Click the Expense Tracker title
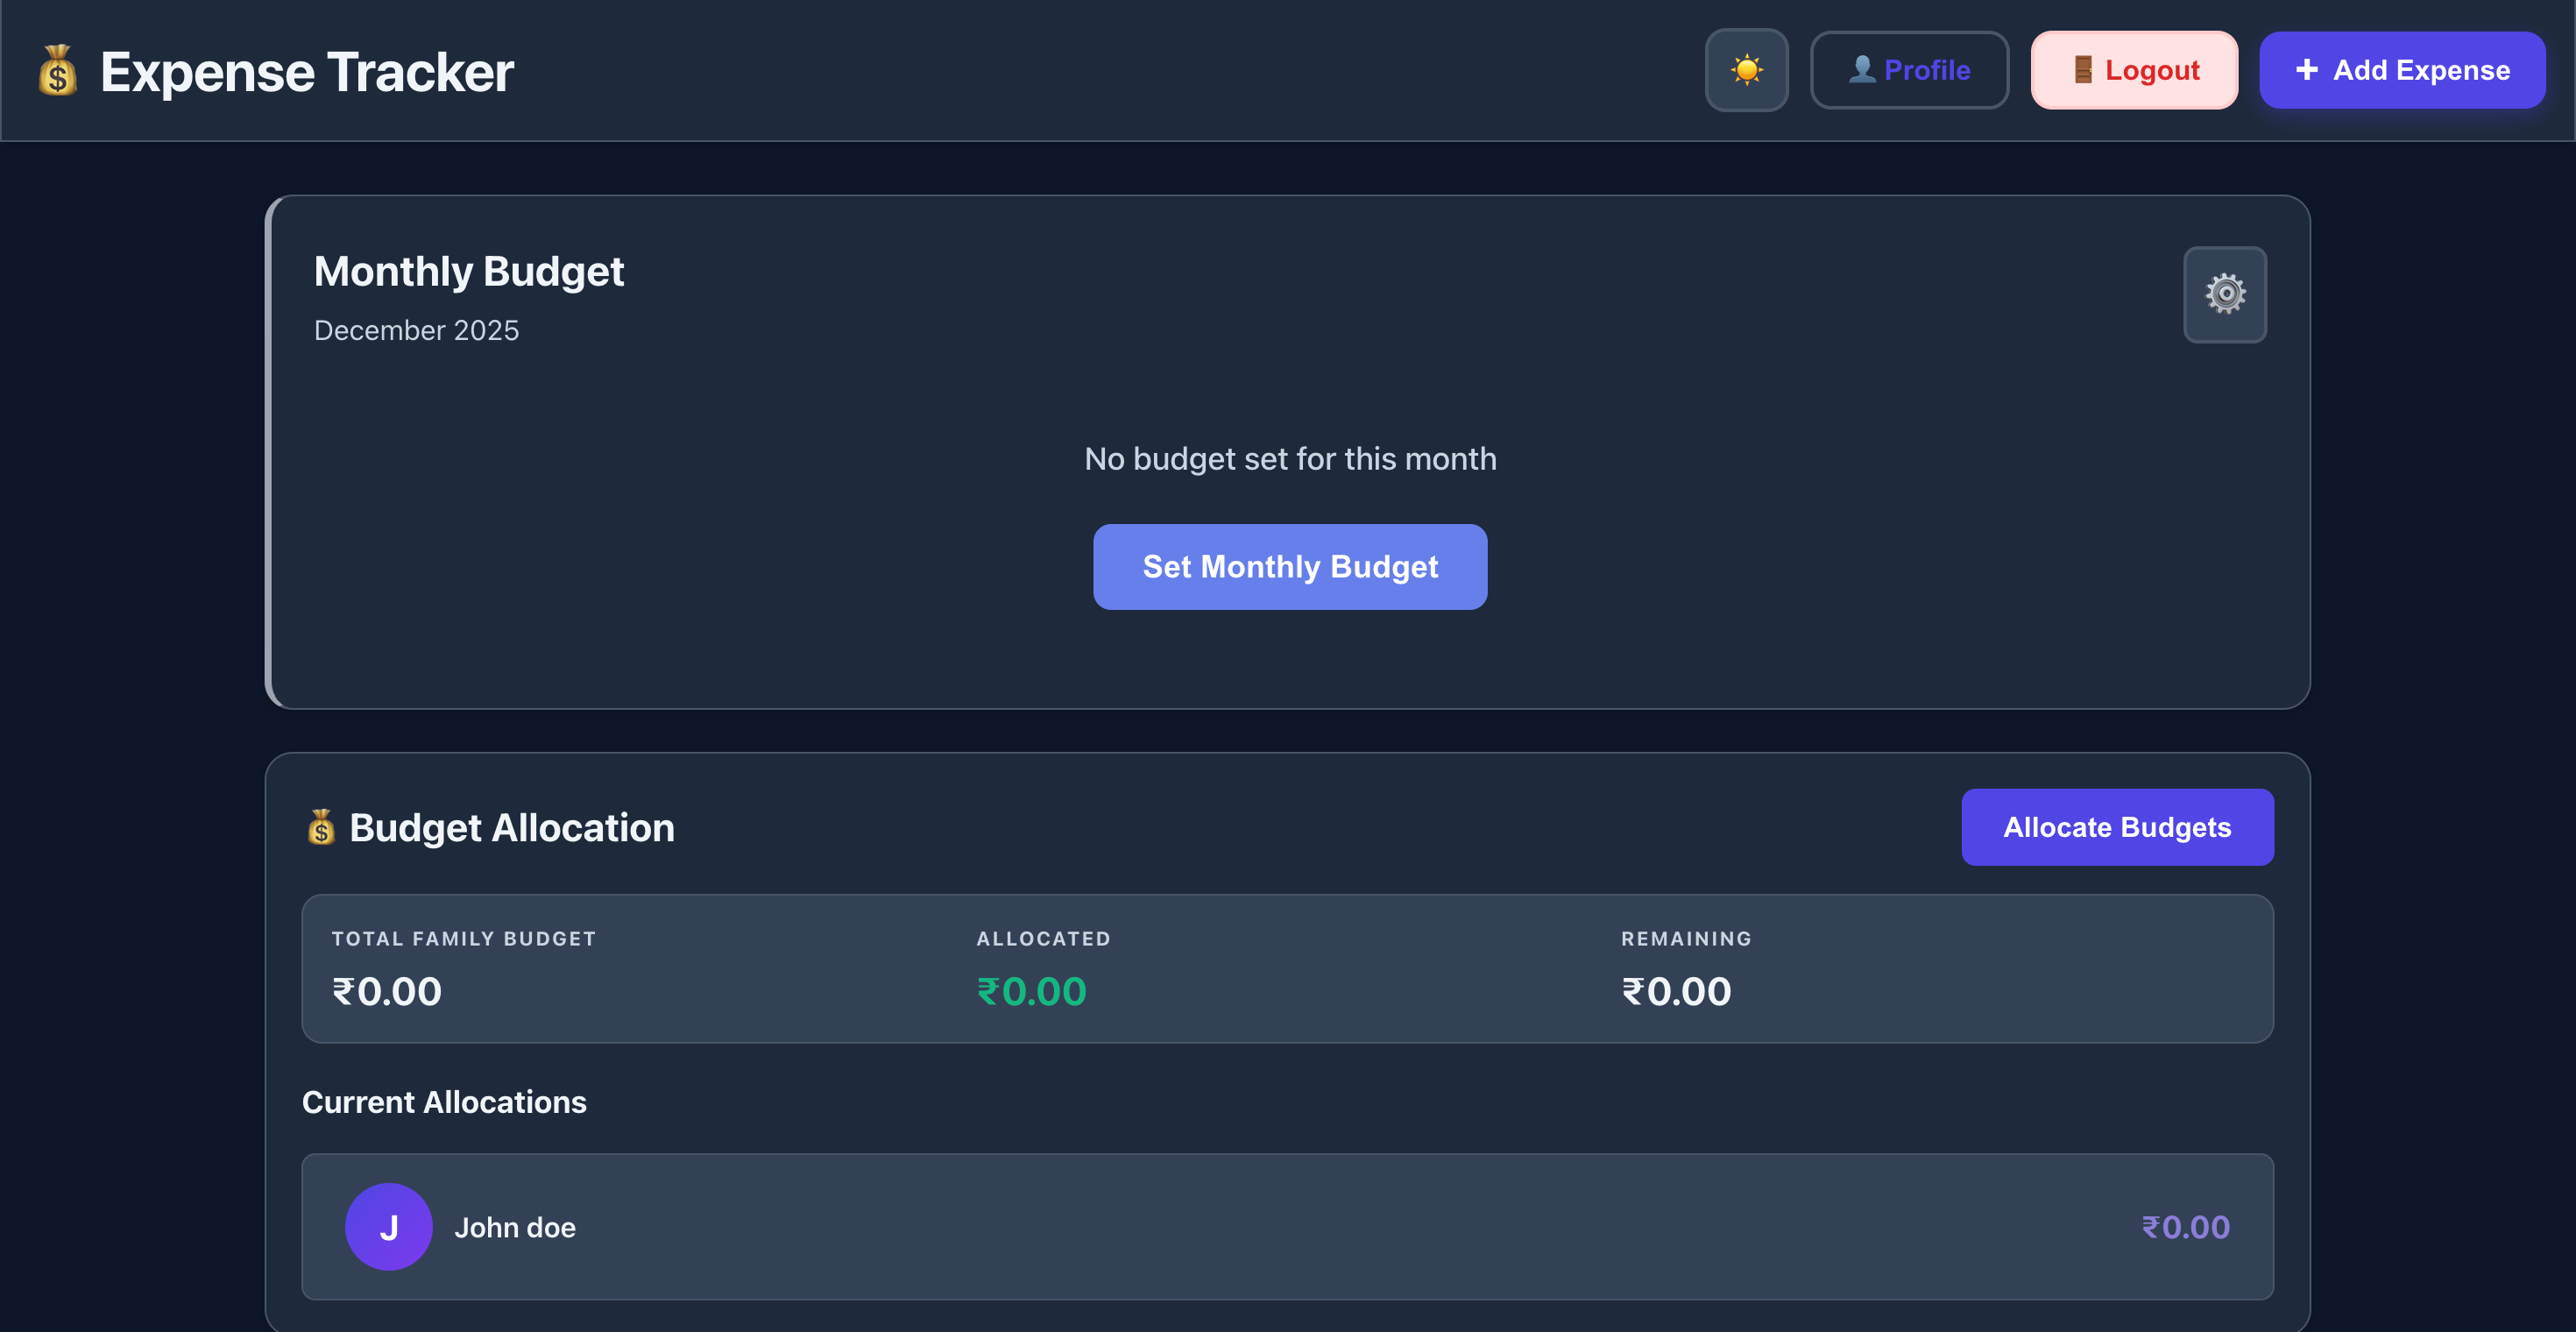The height and width of the screenshot is (1332, 2576). click(307, 70)
